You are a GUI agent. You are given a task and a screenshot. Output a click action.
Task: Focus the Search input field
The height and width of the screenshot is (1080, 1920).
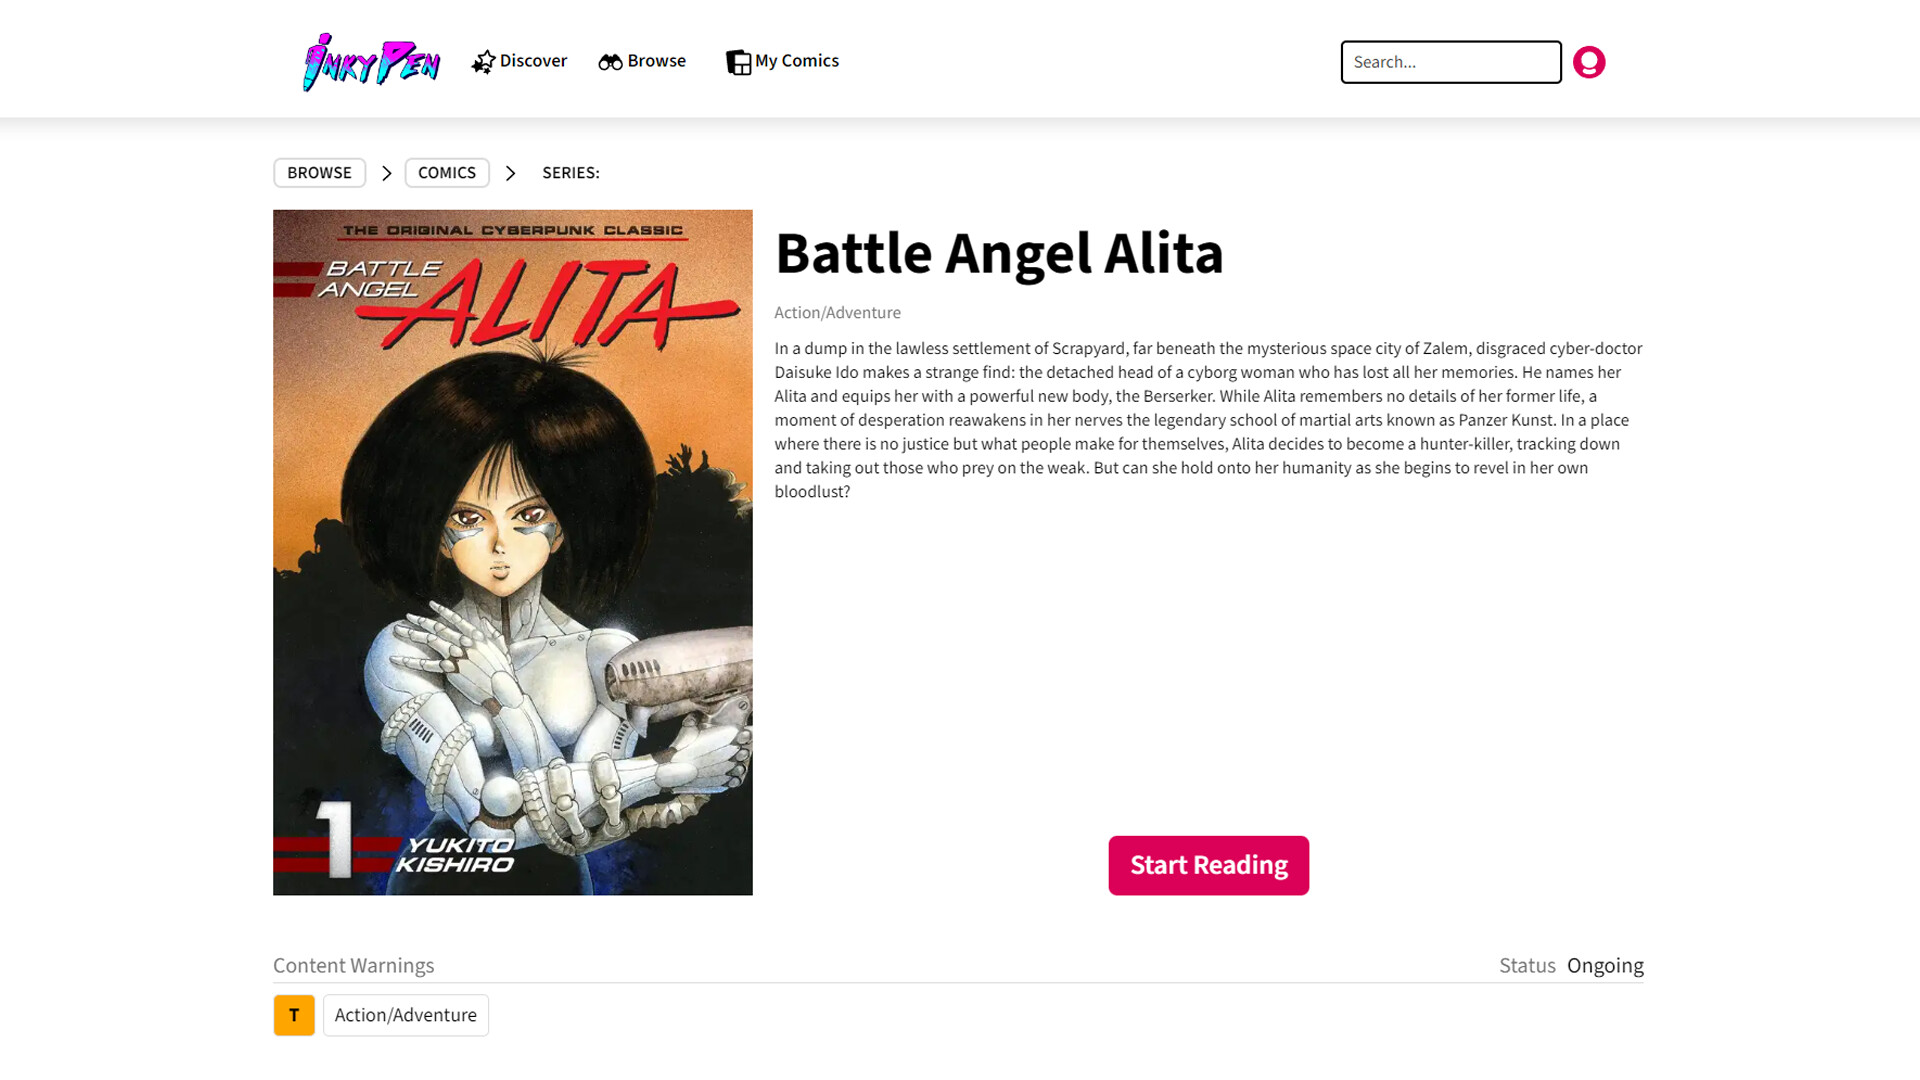[x=1450, y=62]
